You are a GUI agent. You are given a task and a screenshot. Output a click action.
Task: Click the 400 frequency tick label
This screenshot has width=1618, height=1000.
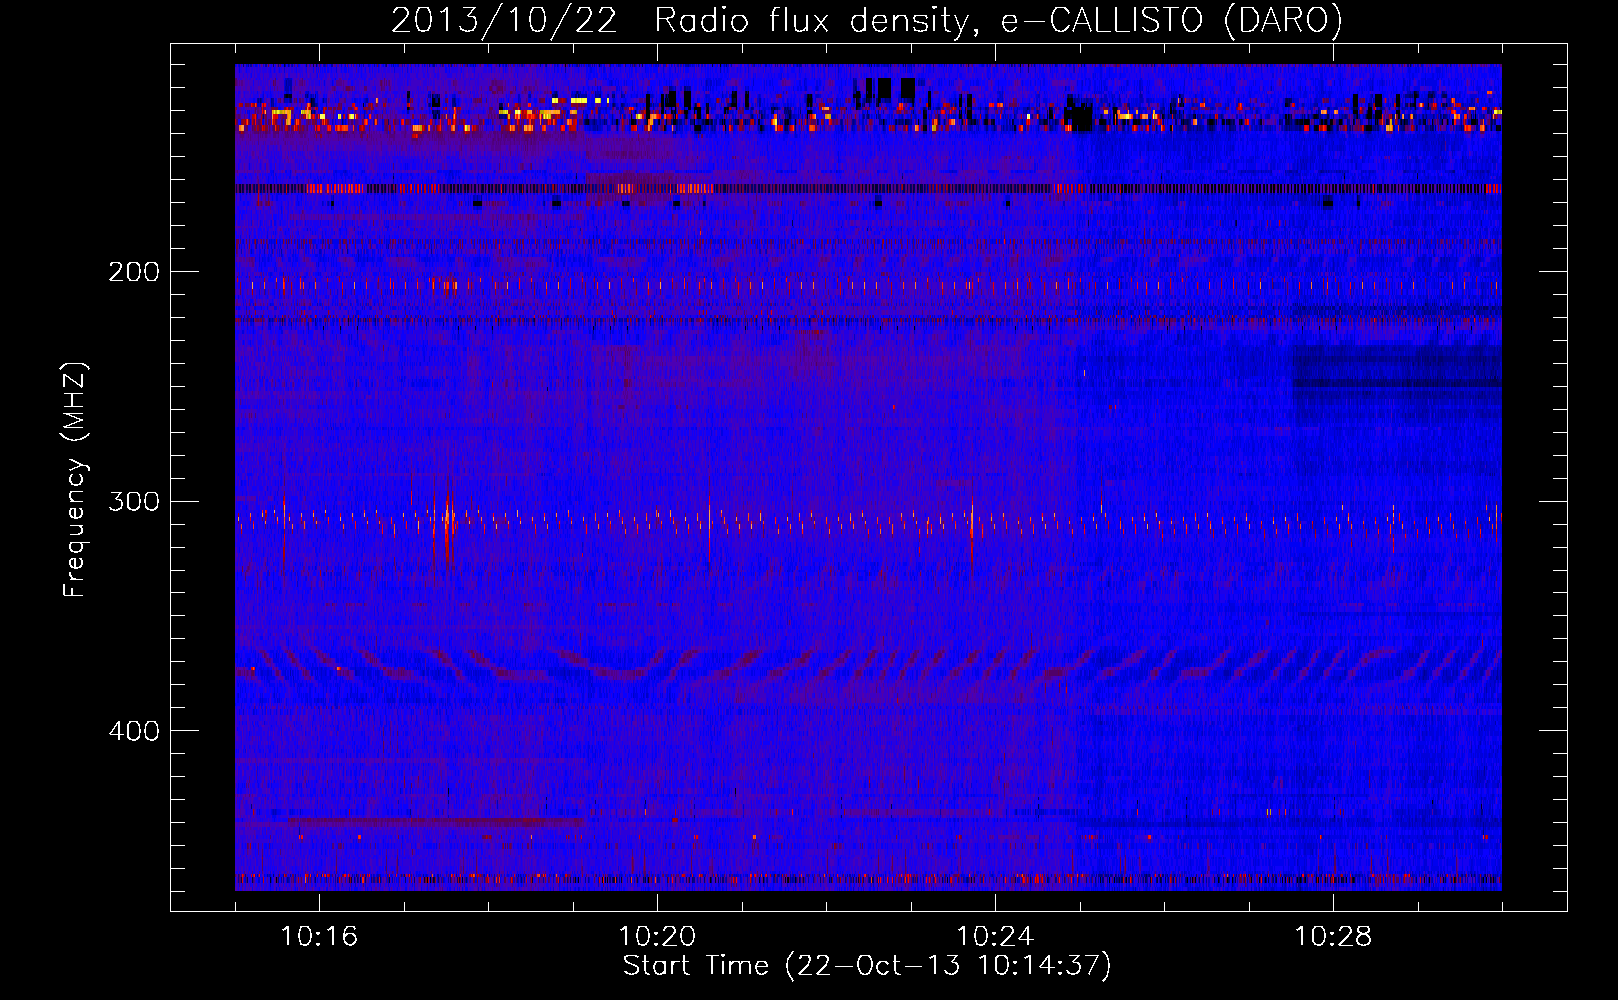pyautogui.click(x=134, y=731)
